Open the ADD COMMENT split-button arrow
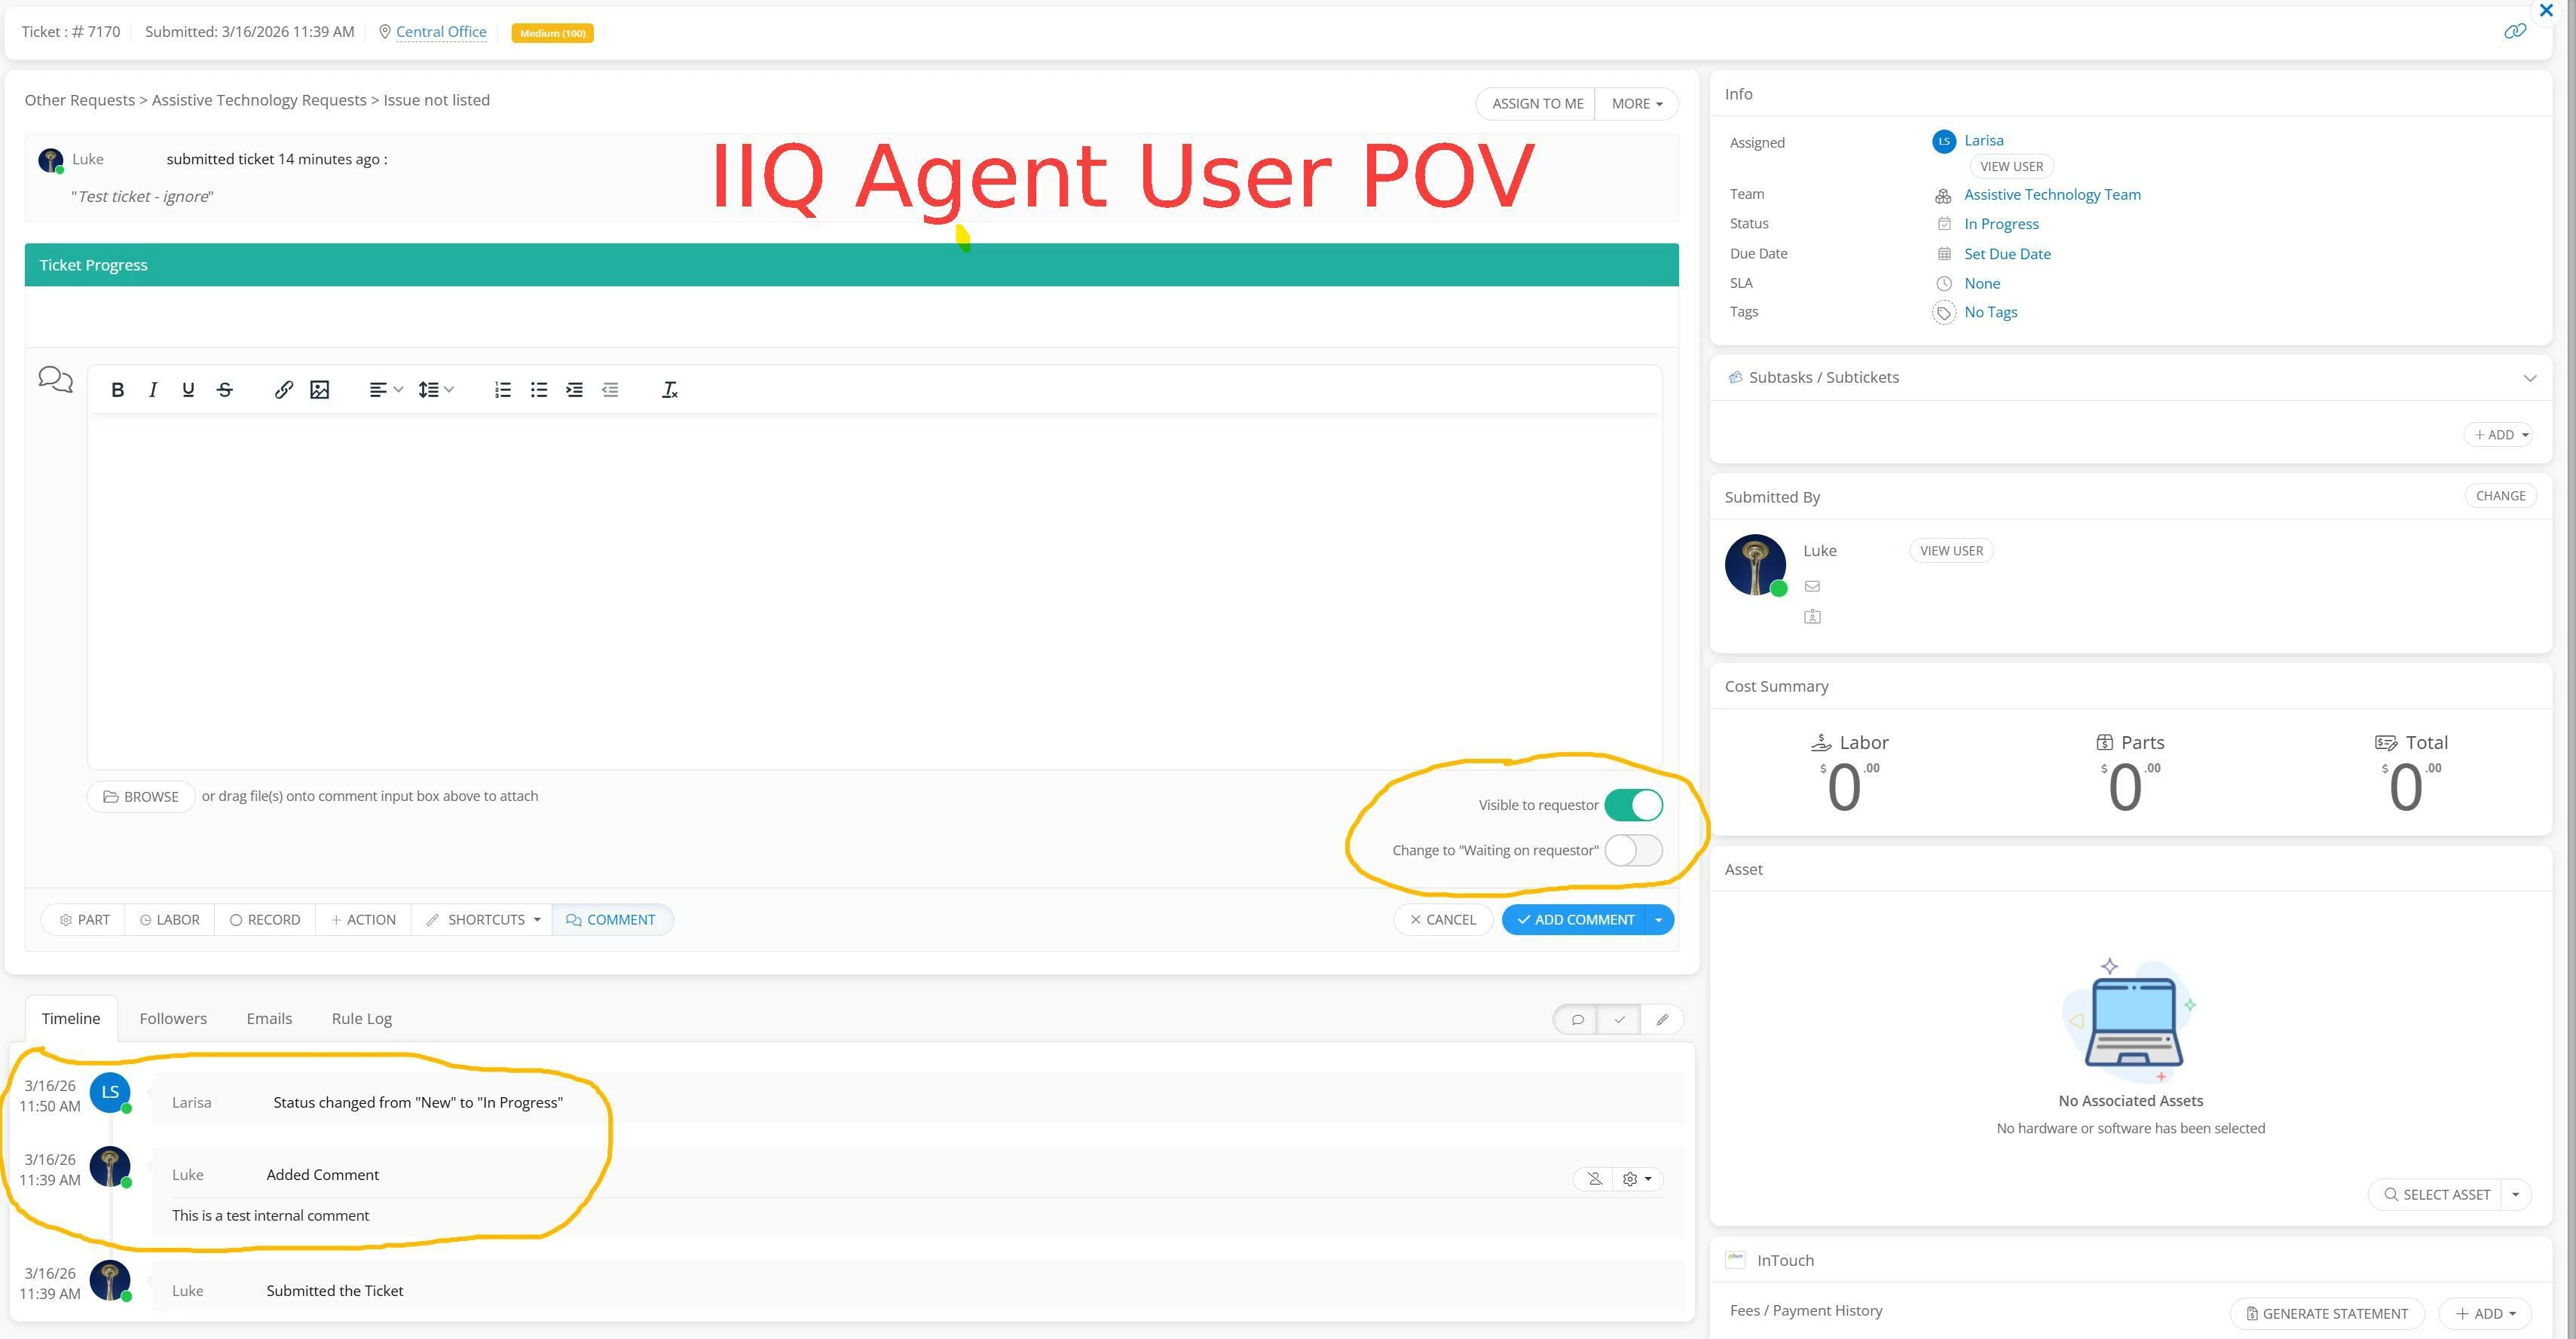The height and width of the screenshot is (1339, 2576). [x=1659, y=920]
